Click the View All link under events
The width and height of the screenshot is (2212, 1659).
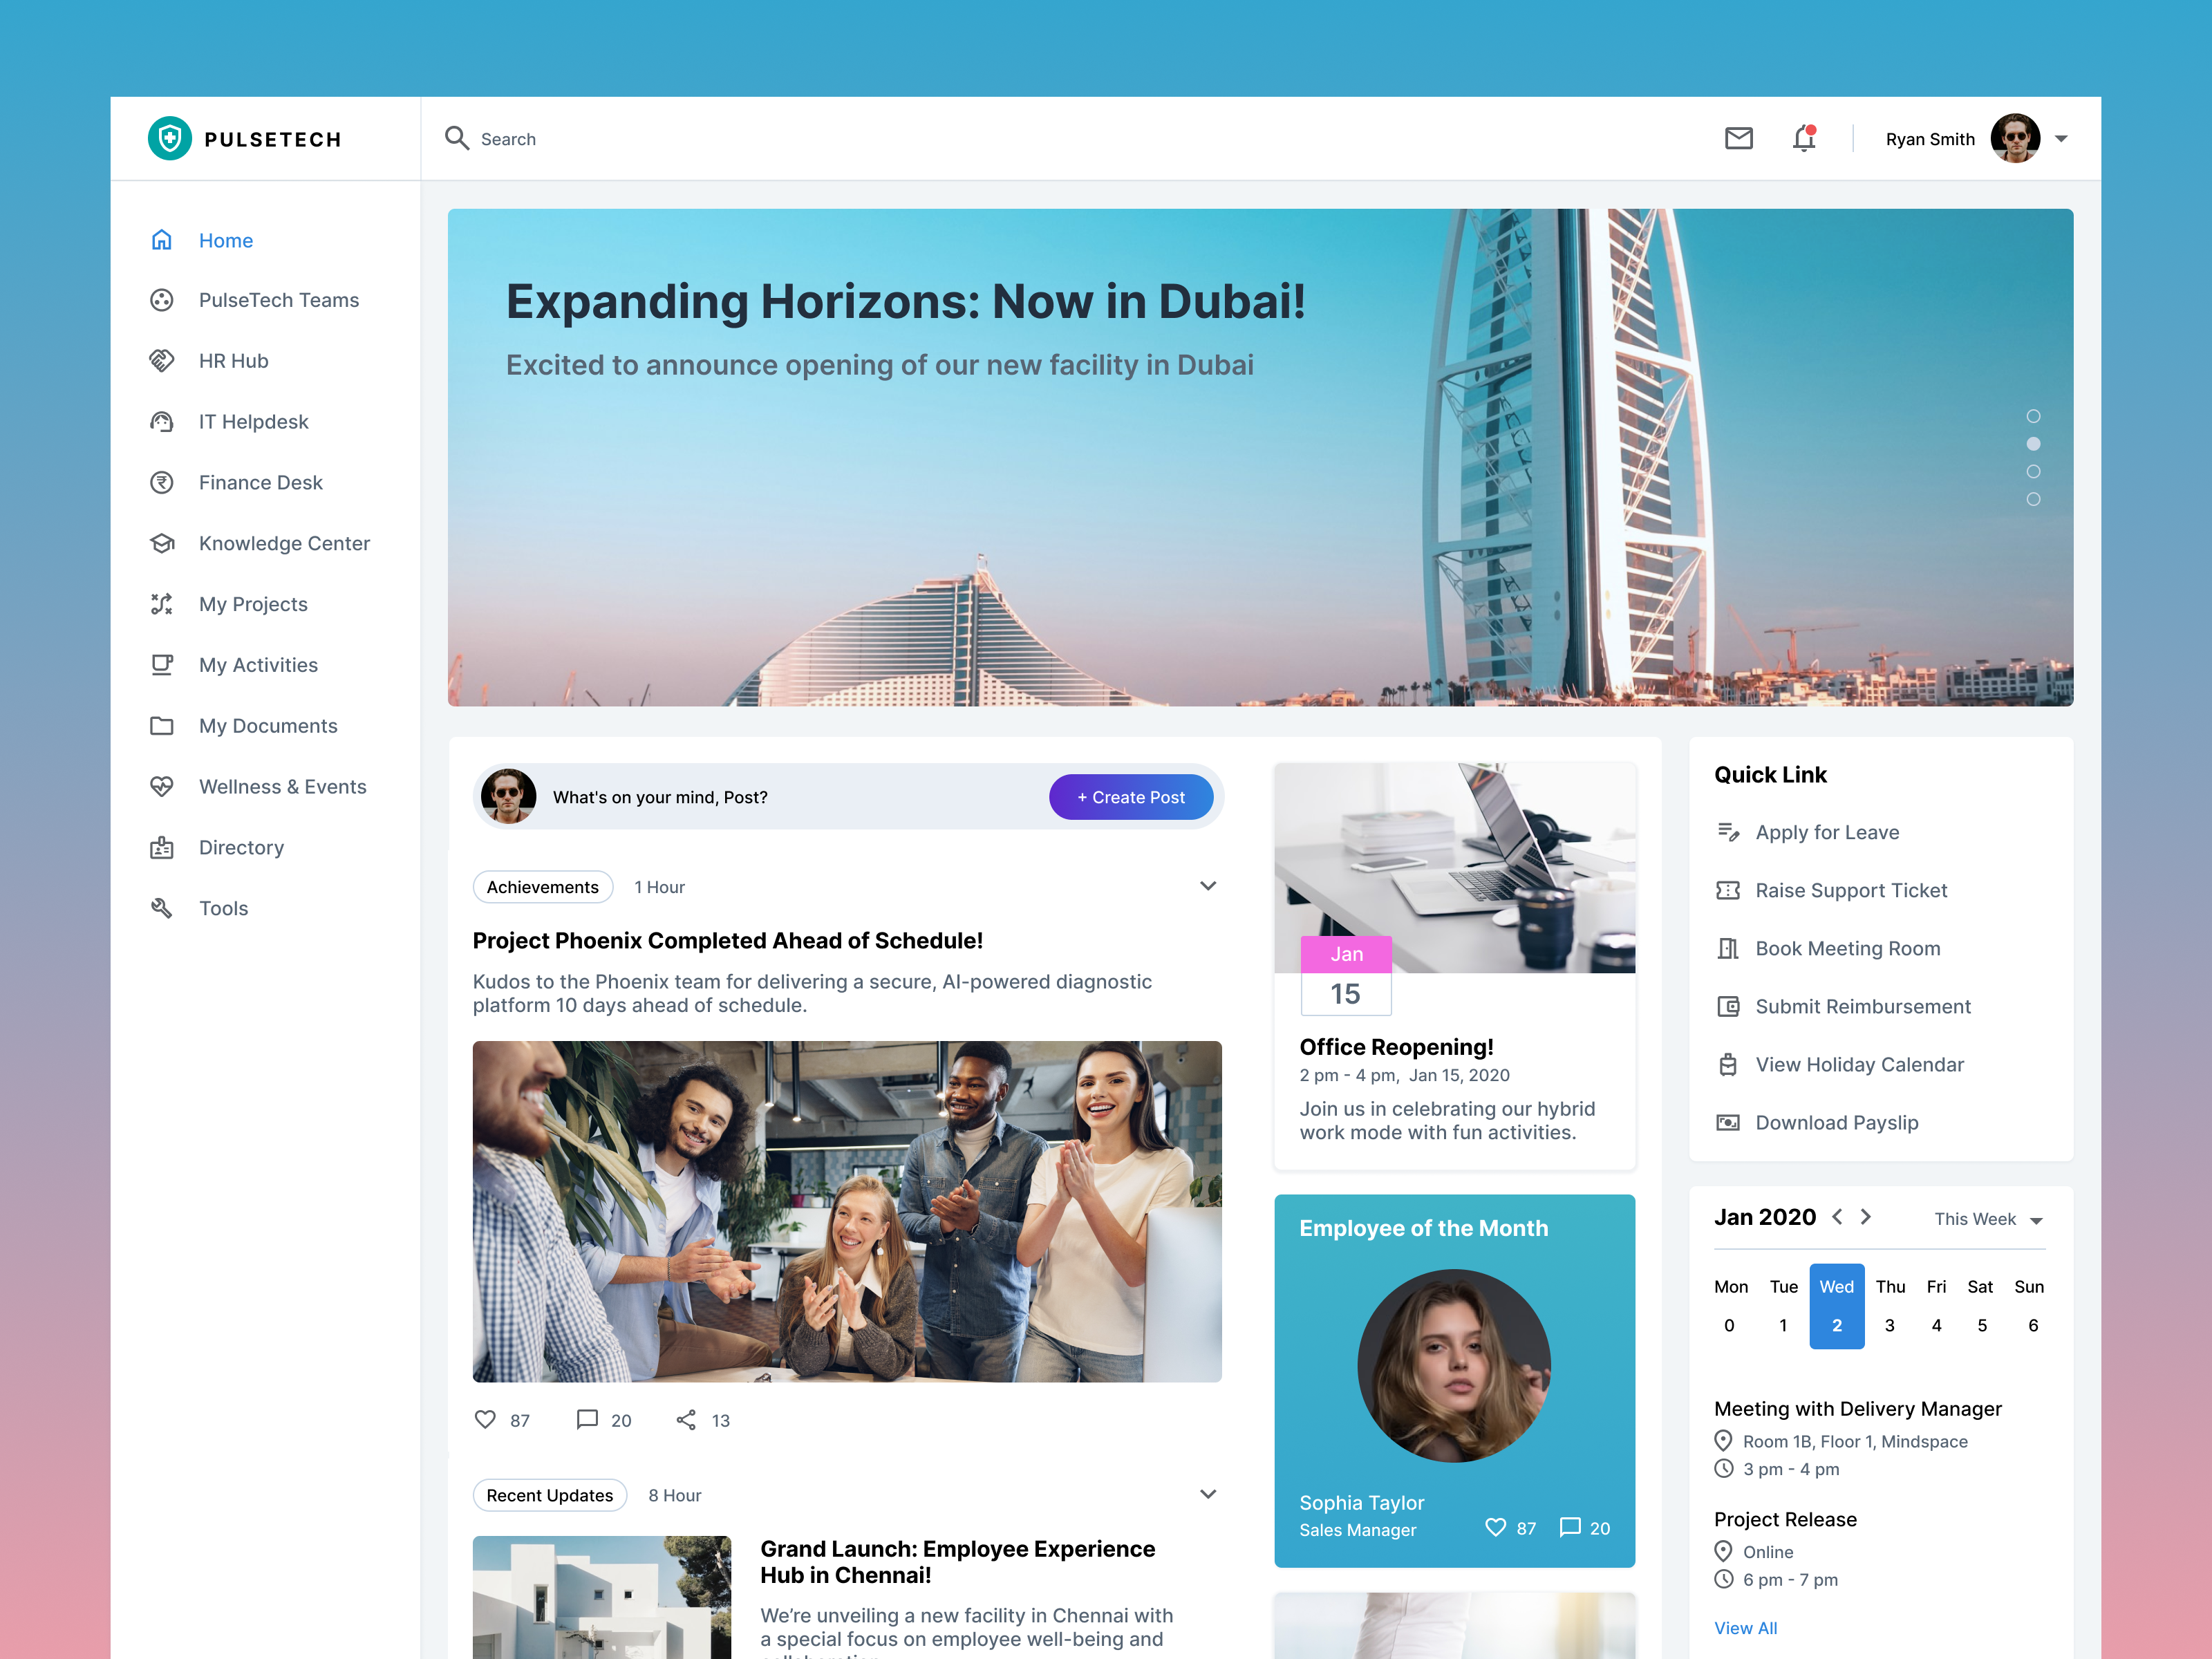[1745, 1628]
